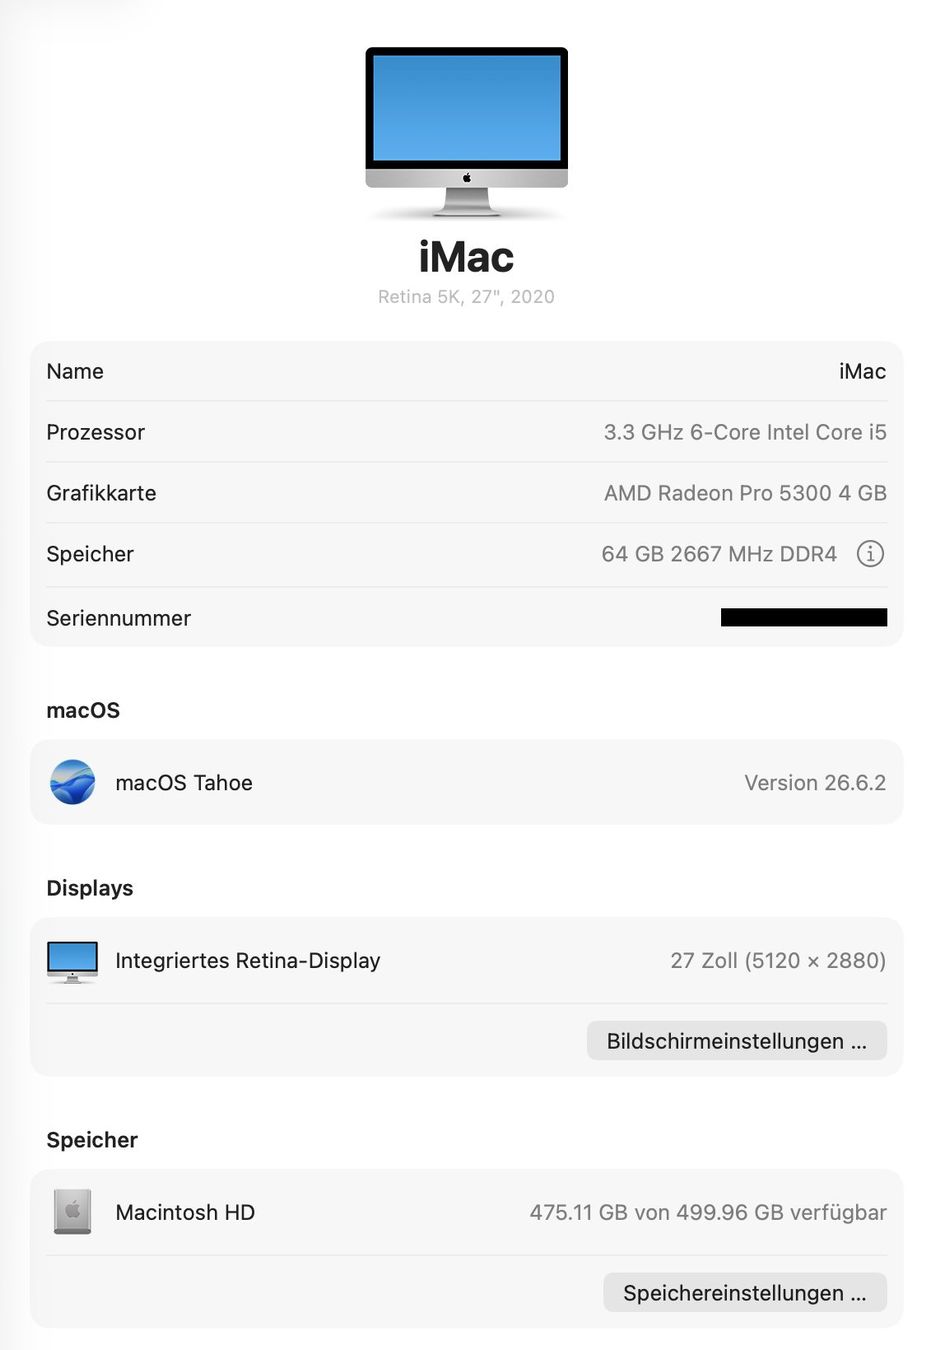This screenshot has height=1350, width=935.
Task: Select the iMac title heading
Action: point(466,257)
